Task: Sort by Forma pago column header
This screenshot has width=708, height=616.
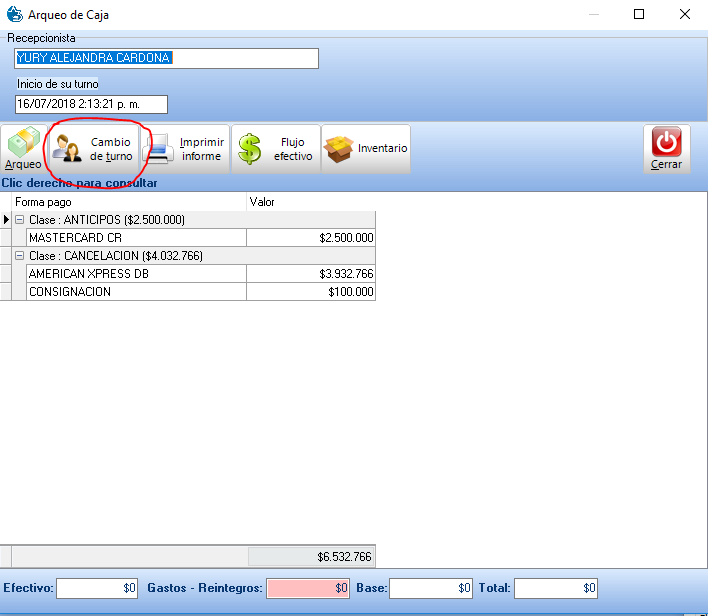Action: pyautogui.click(x=128, y=202)
